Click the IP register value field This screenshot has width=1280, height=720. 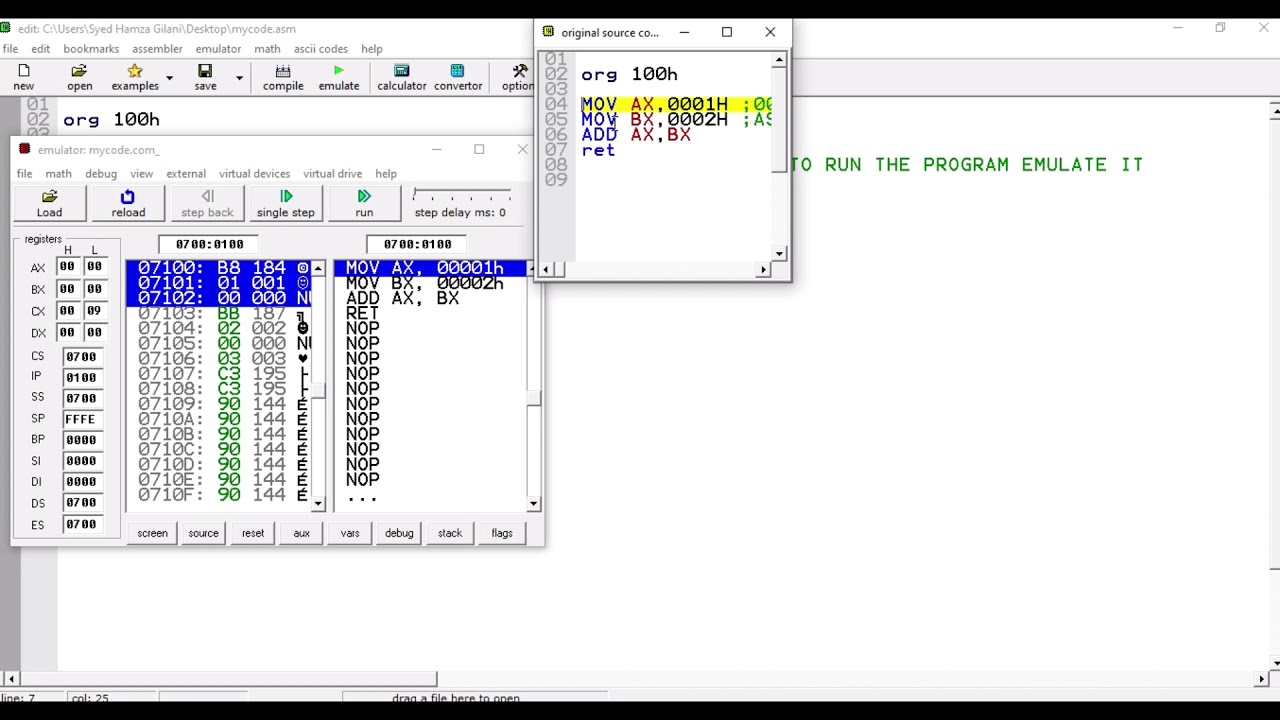(x=81, y=378)
